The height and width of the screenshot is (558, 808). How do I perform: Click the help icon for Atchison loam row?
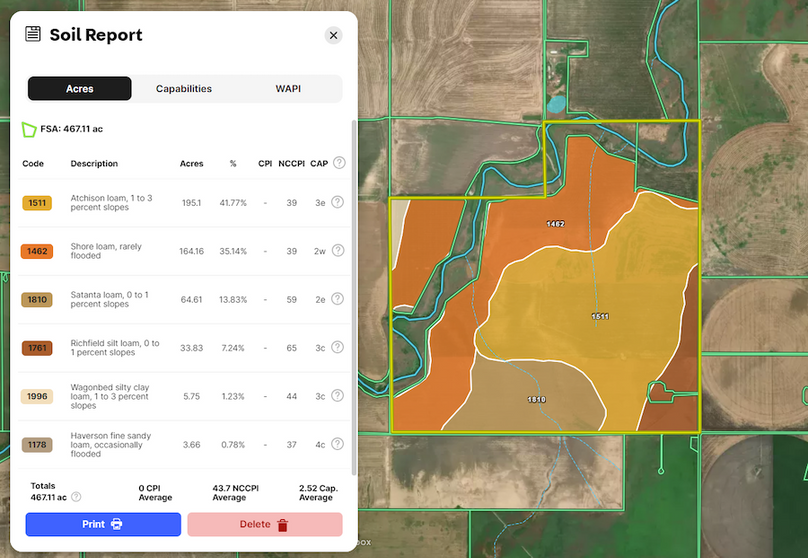click(337, 202)
